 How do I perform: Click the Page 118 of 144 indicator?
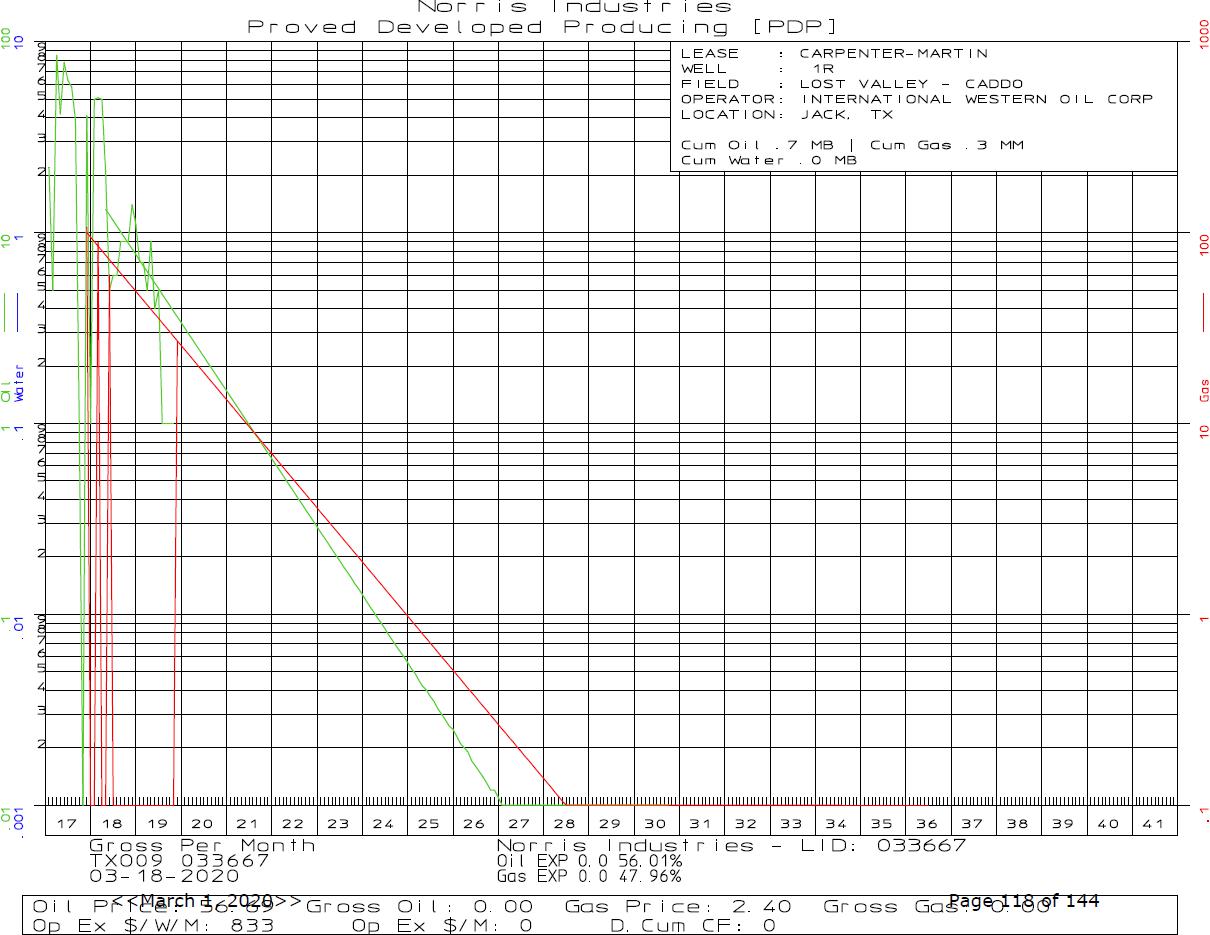tap(1023, 901)
